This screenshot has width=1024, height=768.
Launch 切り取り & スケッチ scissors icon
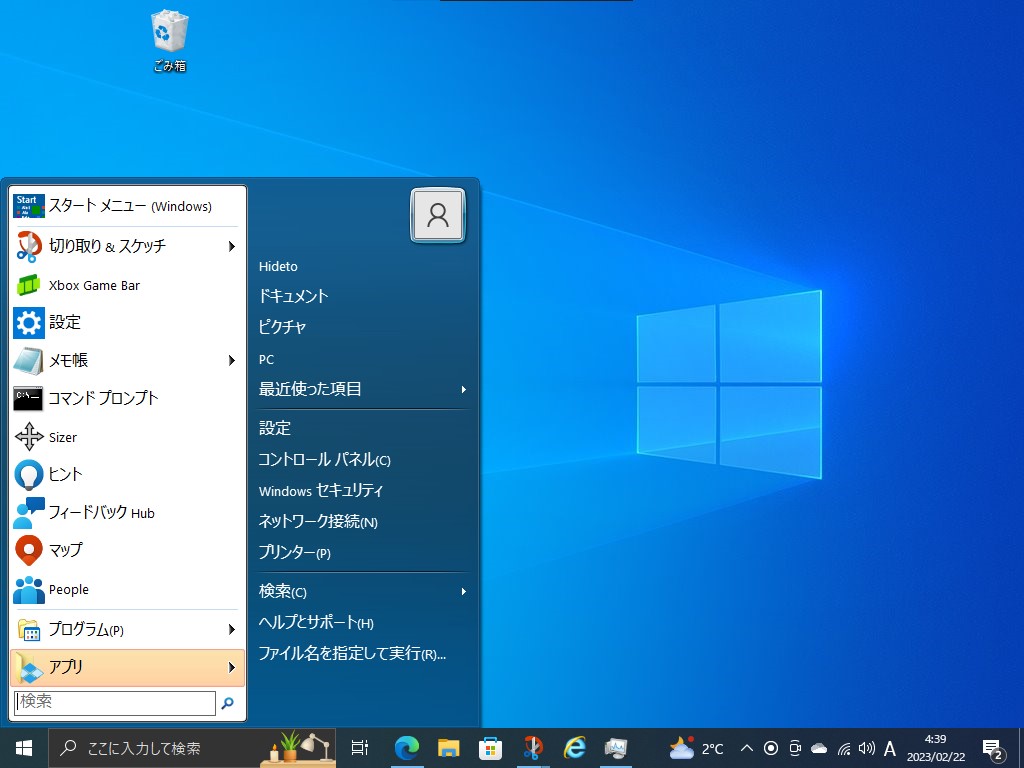[29, 246]
